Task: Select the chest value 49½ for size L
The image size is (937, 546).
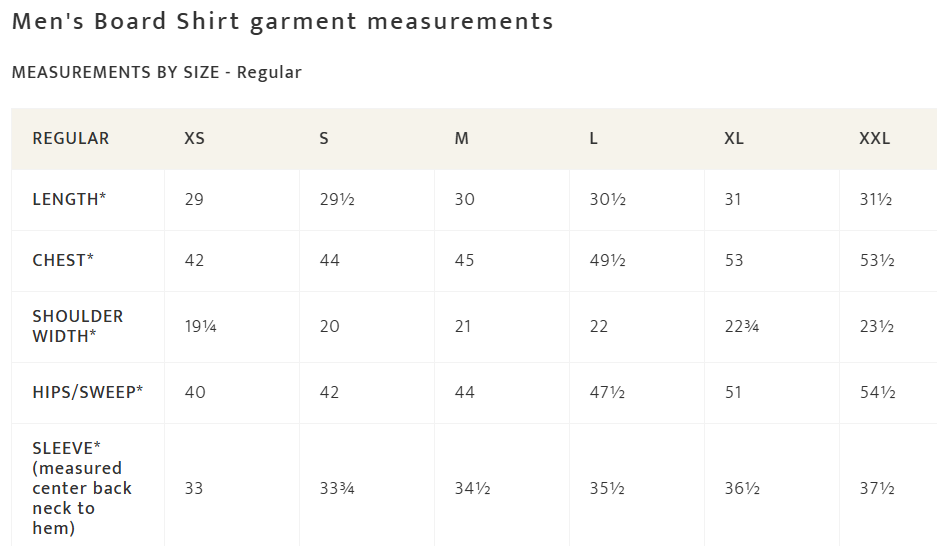Action: tap(607, 260)
